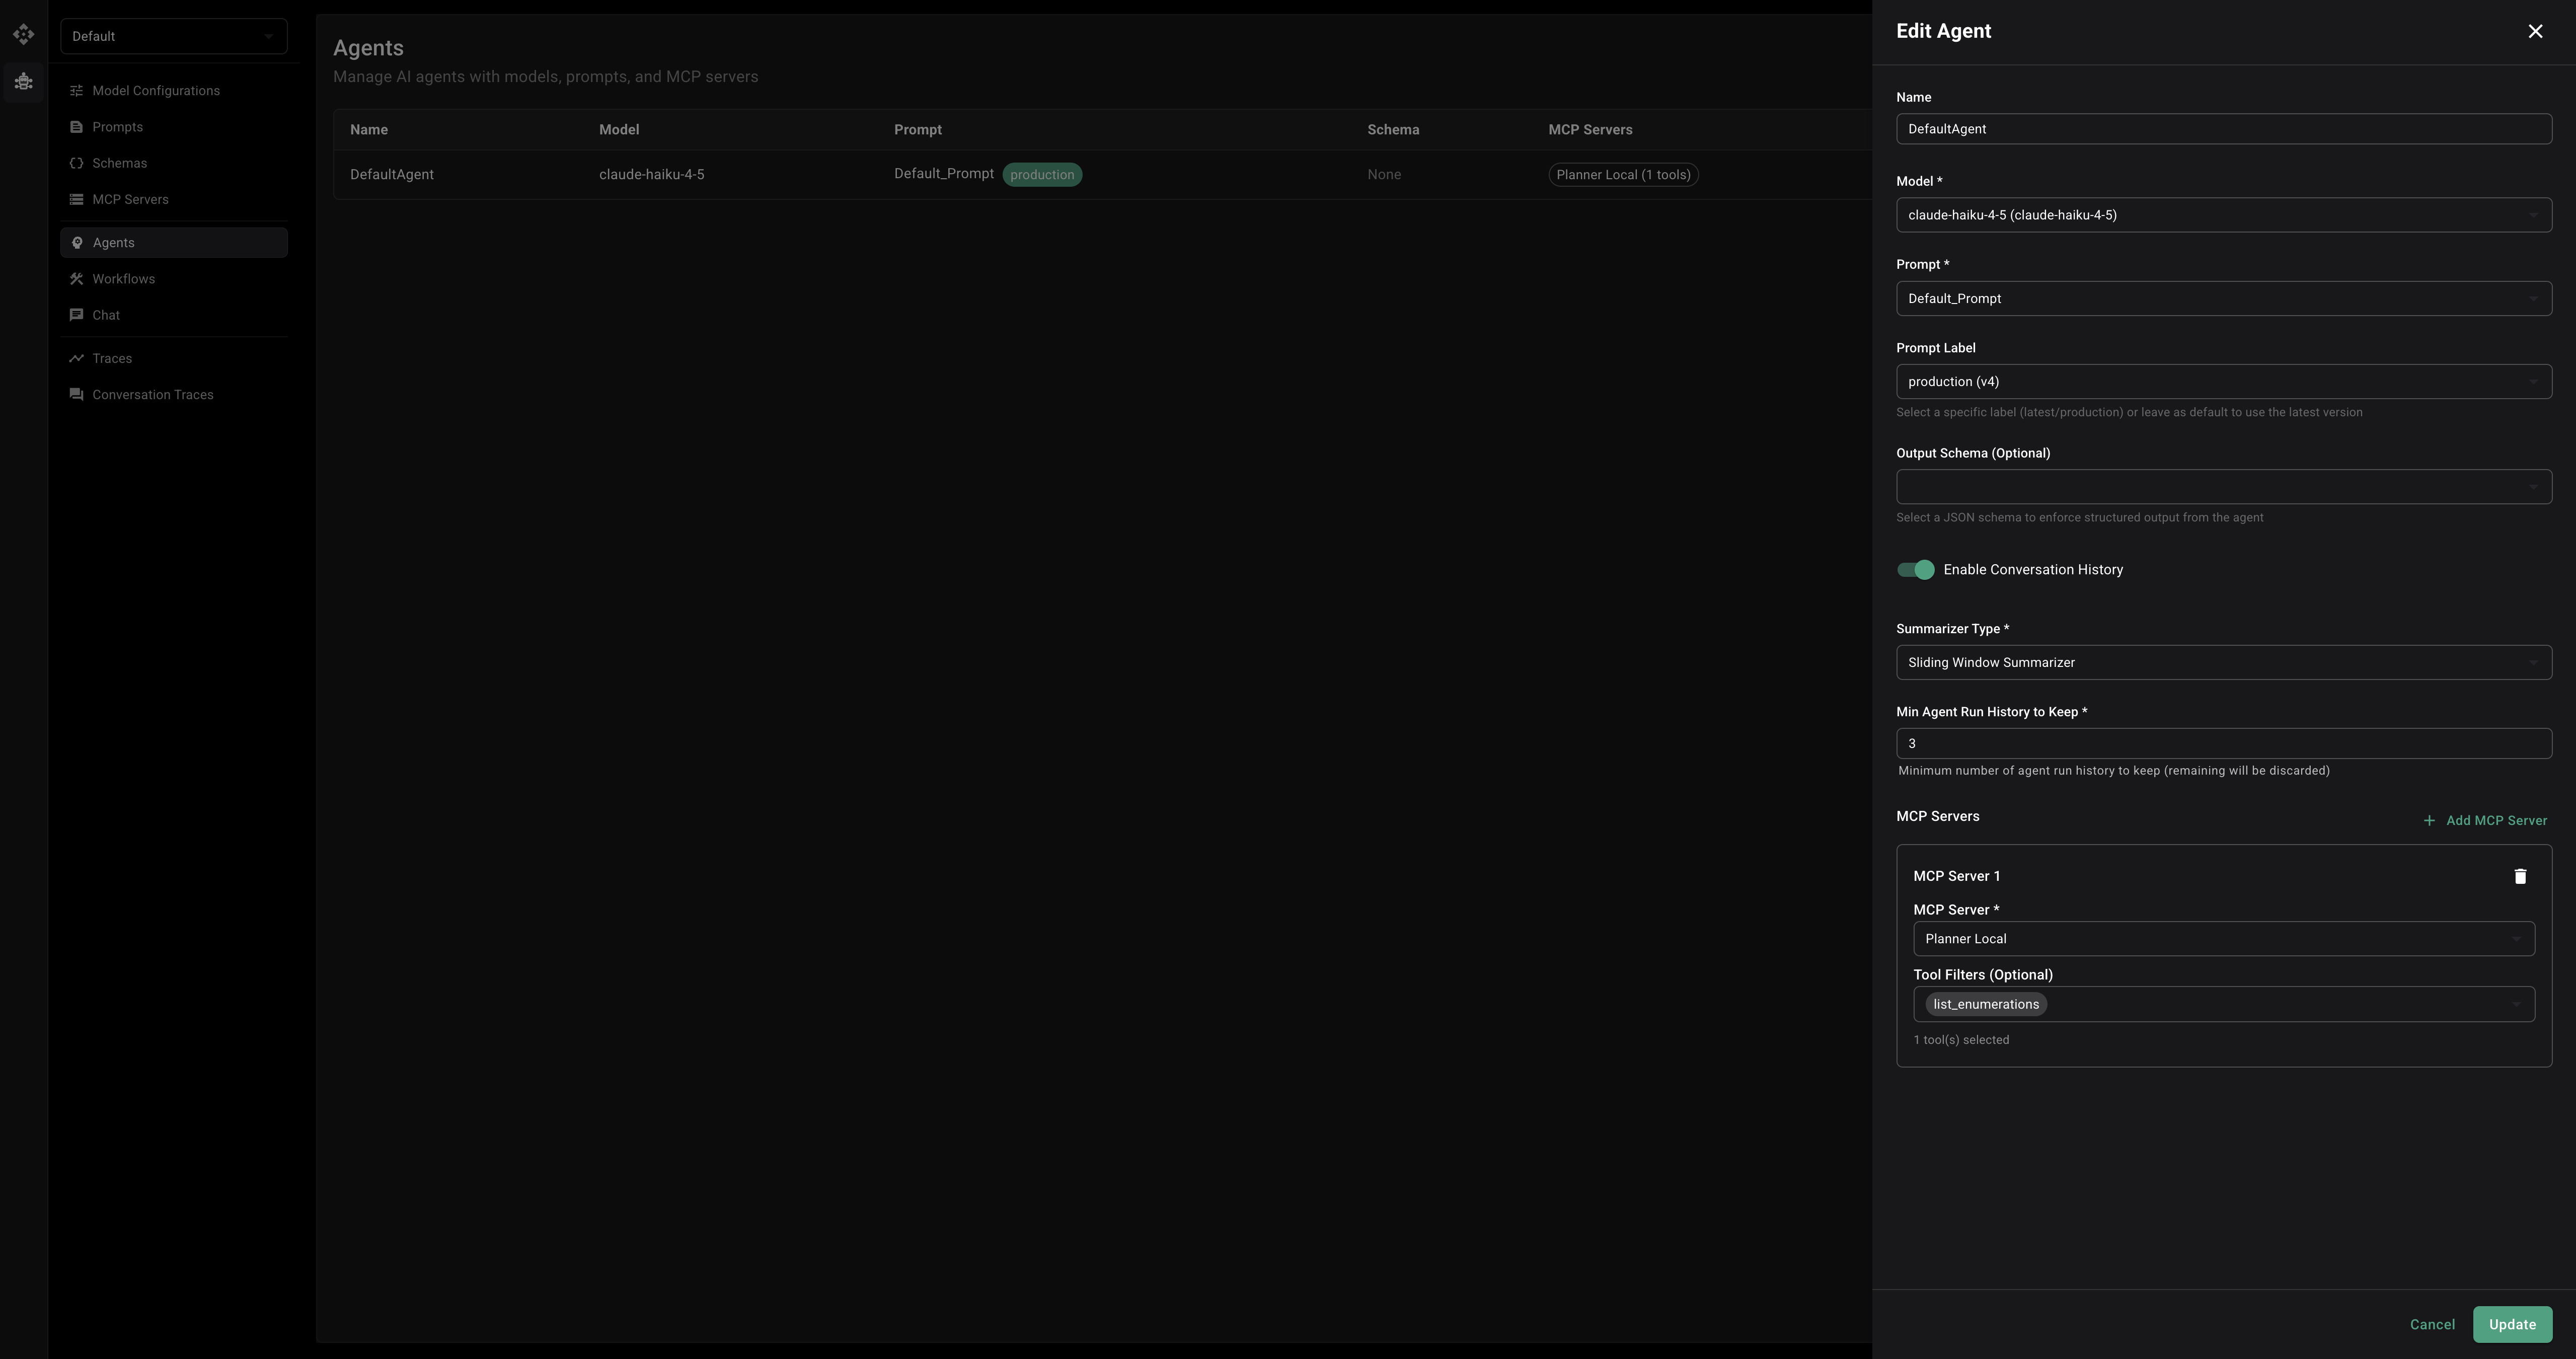Select the robot agent icon in far-left rail
Viewport: 2576px width, 1359px height.
pos(23,81)
